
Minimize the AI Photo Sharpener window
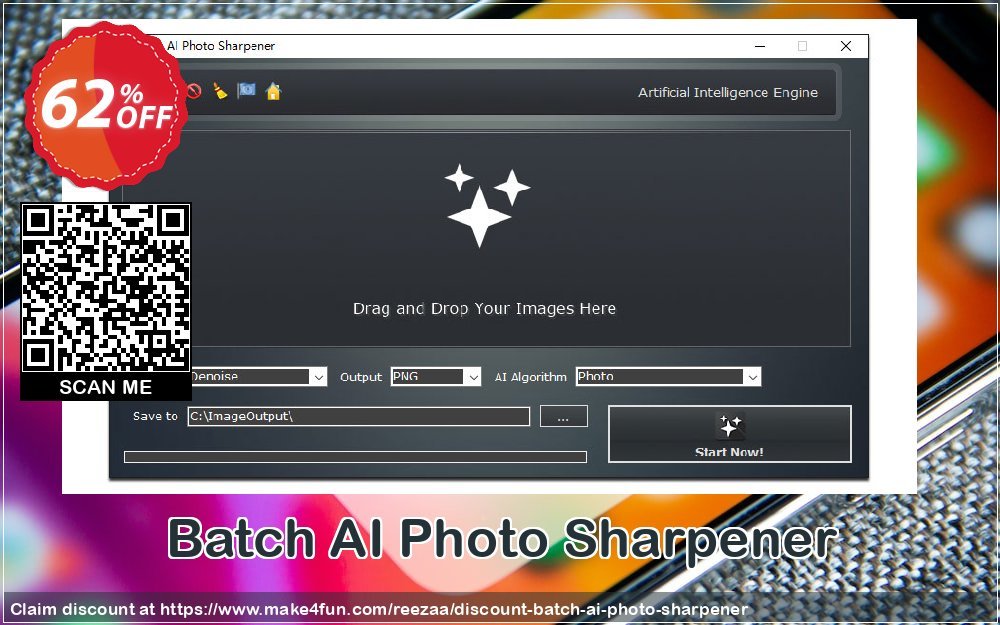[760, 46]
